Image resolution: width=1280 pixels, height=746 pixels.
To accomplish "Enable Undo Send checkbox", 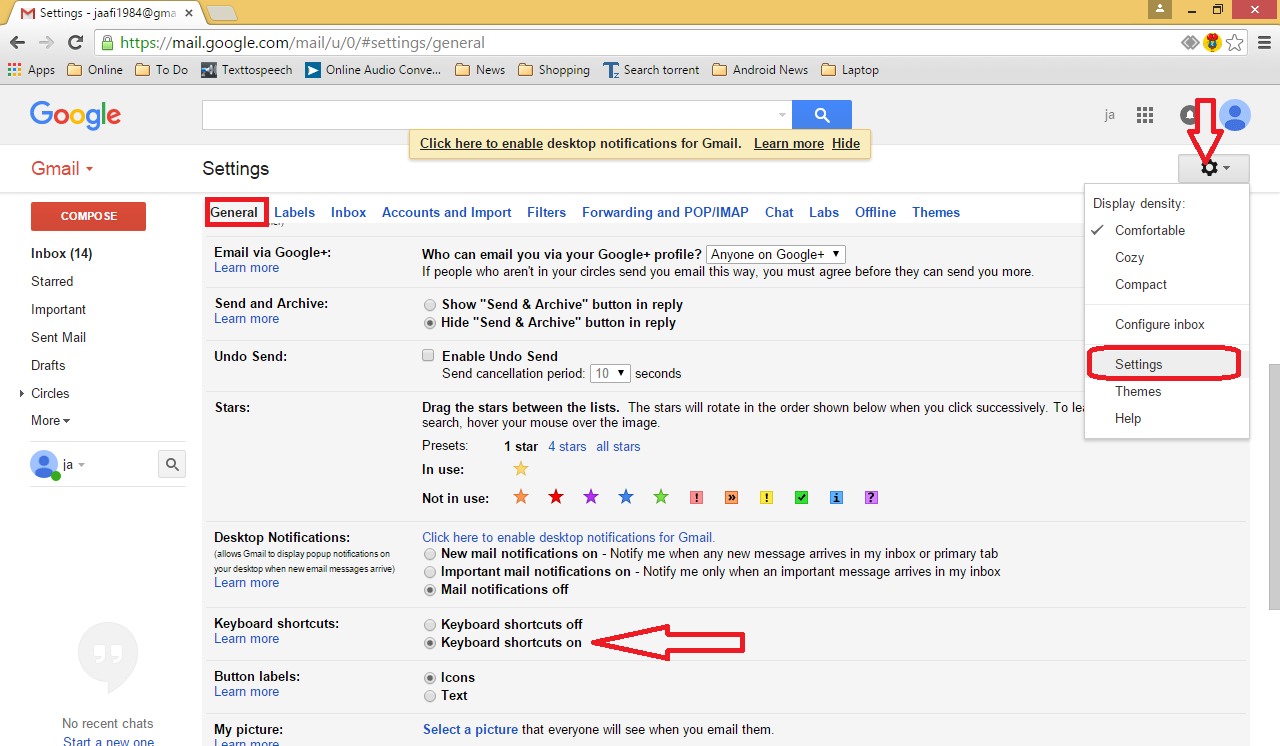I will point(428,356).
